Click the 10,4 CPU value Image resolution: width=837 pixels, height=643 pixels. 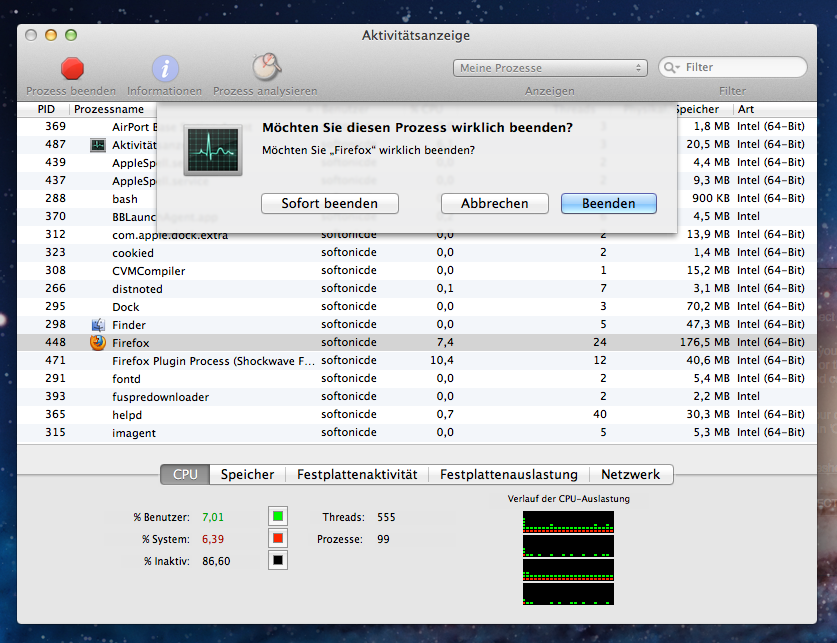(x=442, y=360)
